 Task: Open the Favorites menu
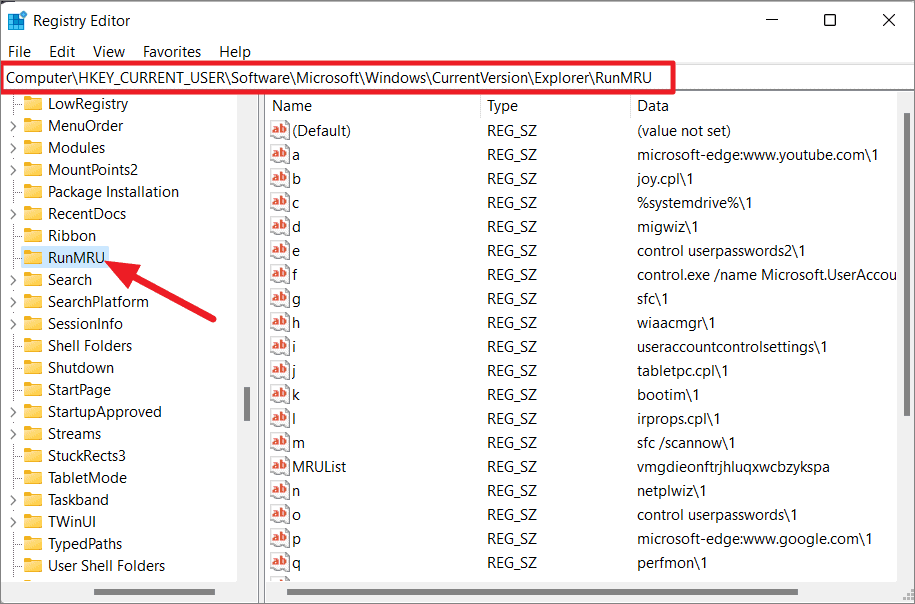[x=171, y=52]
